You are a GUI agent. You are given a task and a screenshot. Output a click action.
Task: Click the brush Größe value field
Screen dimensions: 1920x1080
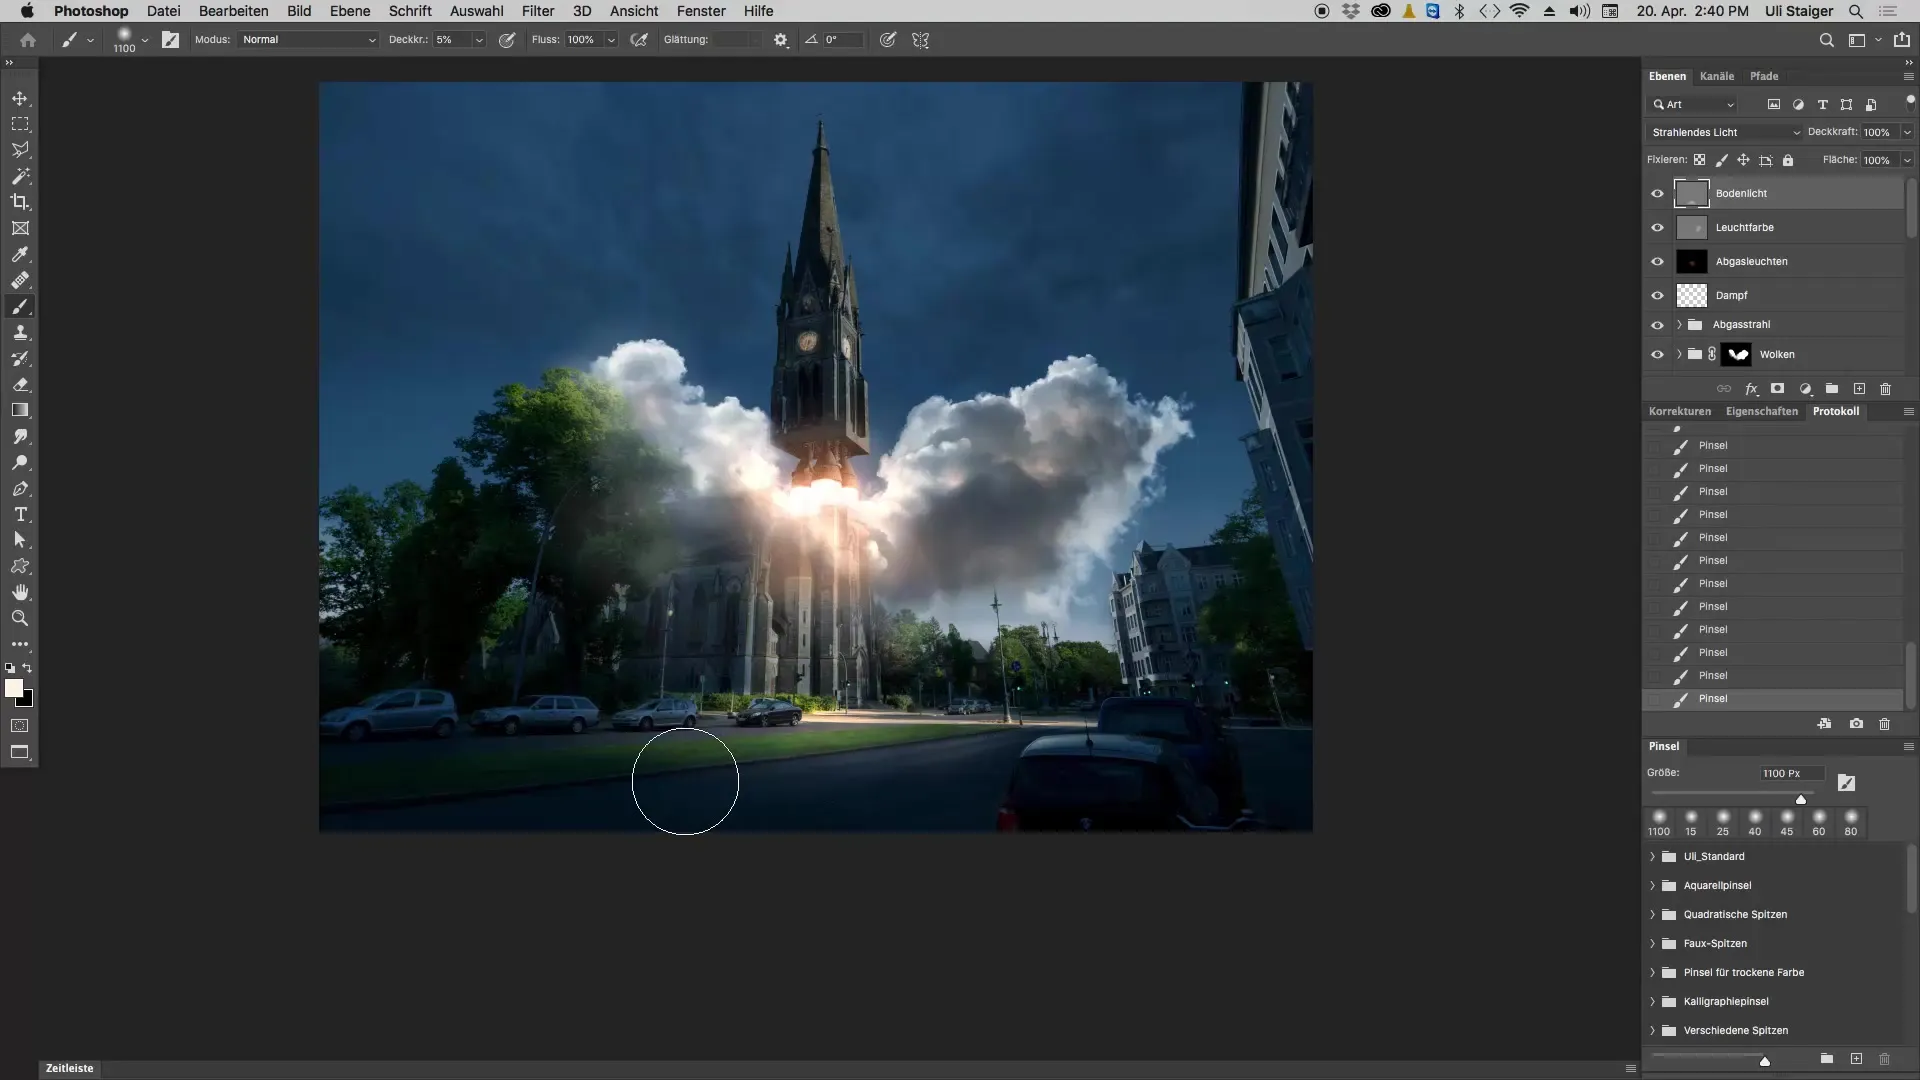(x=1792, y=773)
